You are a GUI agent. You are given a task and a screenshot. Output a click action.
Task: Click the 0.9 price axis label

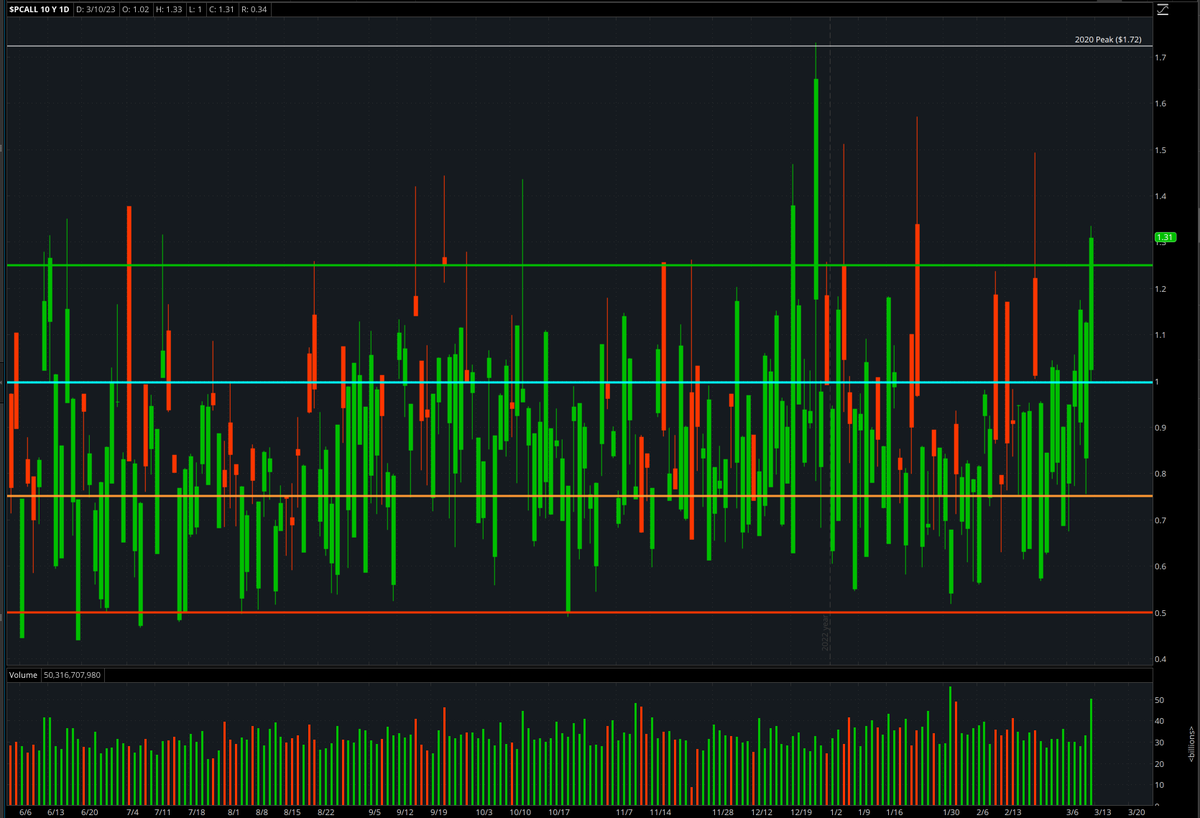(1159, 428)
